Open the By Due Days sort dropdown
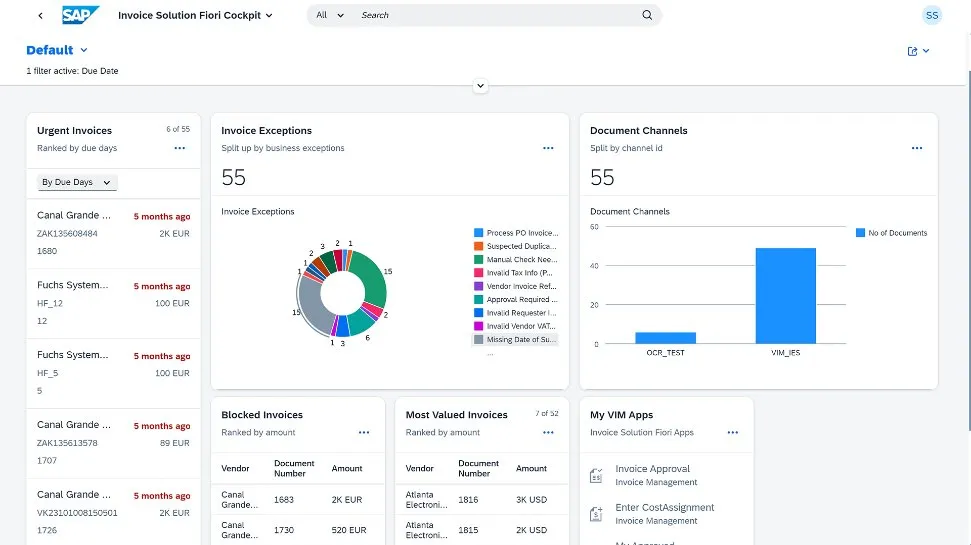 [77, 182]
